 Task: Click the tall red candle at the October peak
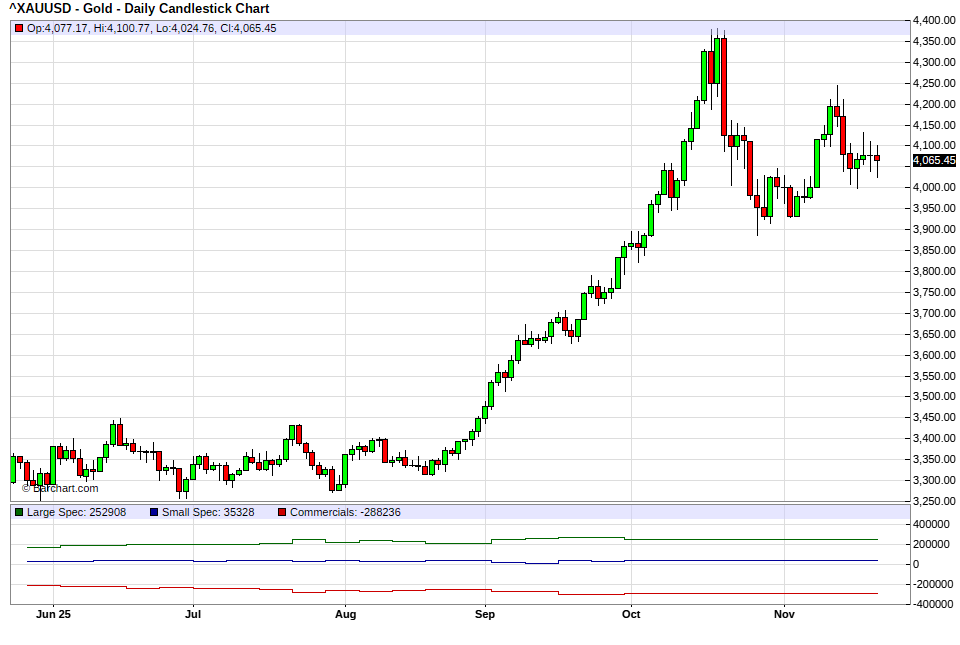[724, 87]
